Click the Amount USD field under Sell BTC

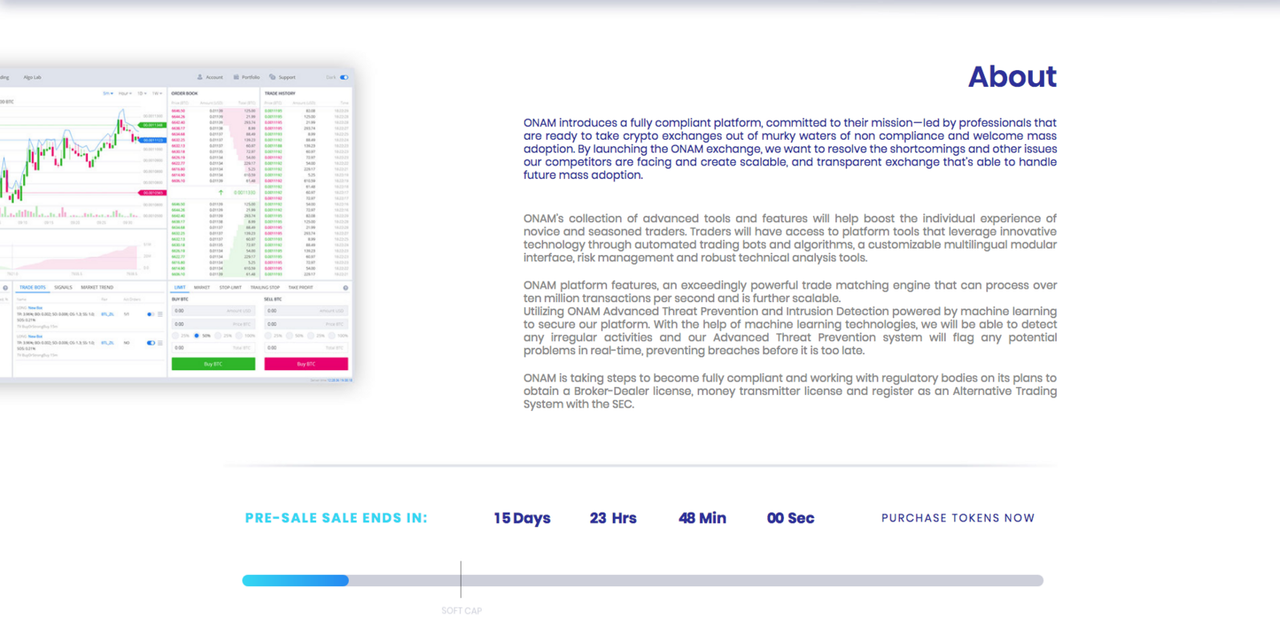click(x=306, y=311)
